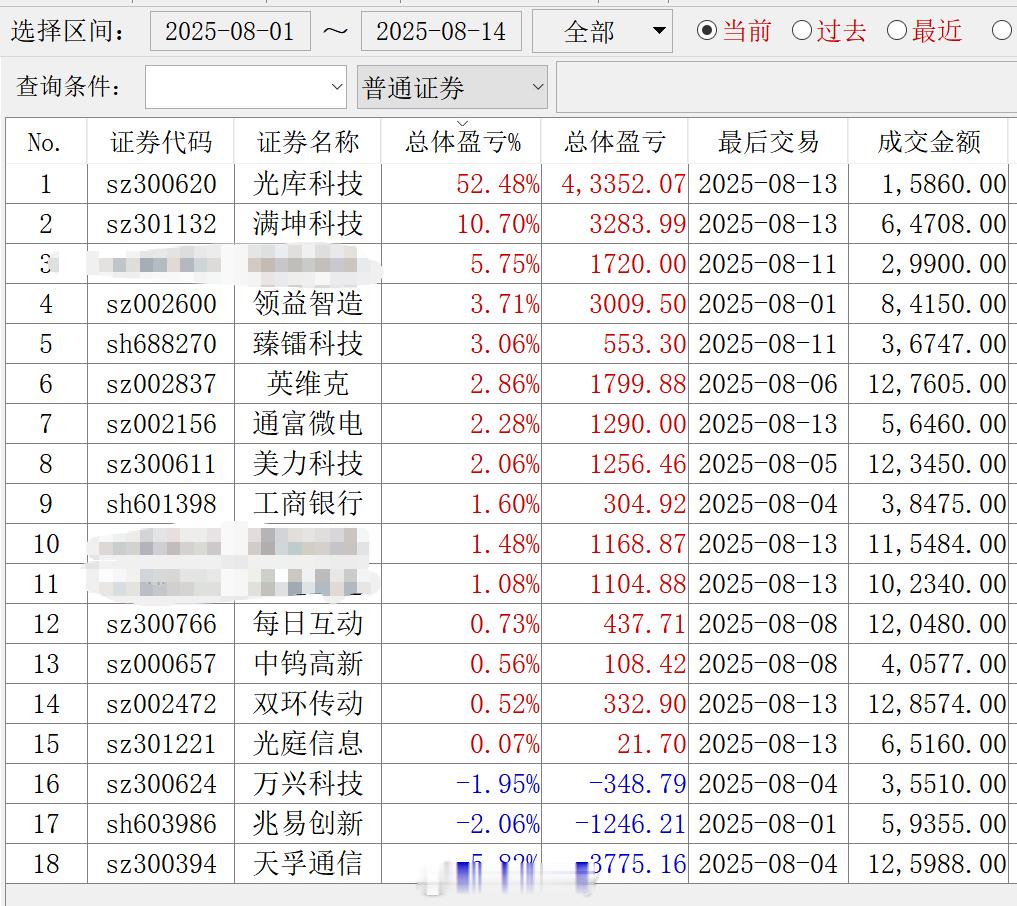Click the 证券代码 column header
The image size is (1017, 906).
[161, 142]
